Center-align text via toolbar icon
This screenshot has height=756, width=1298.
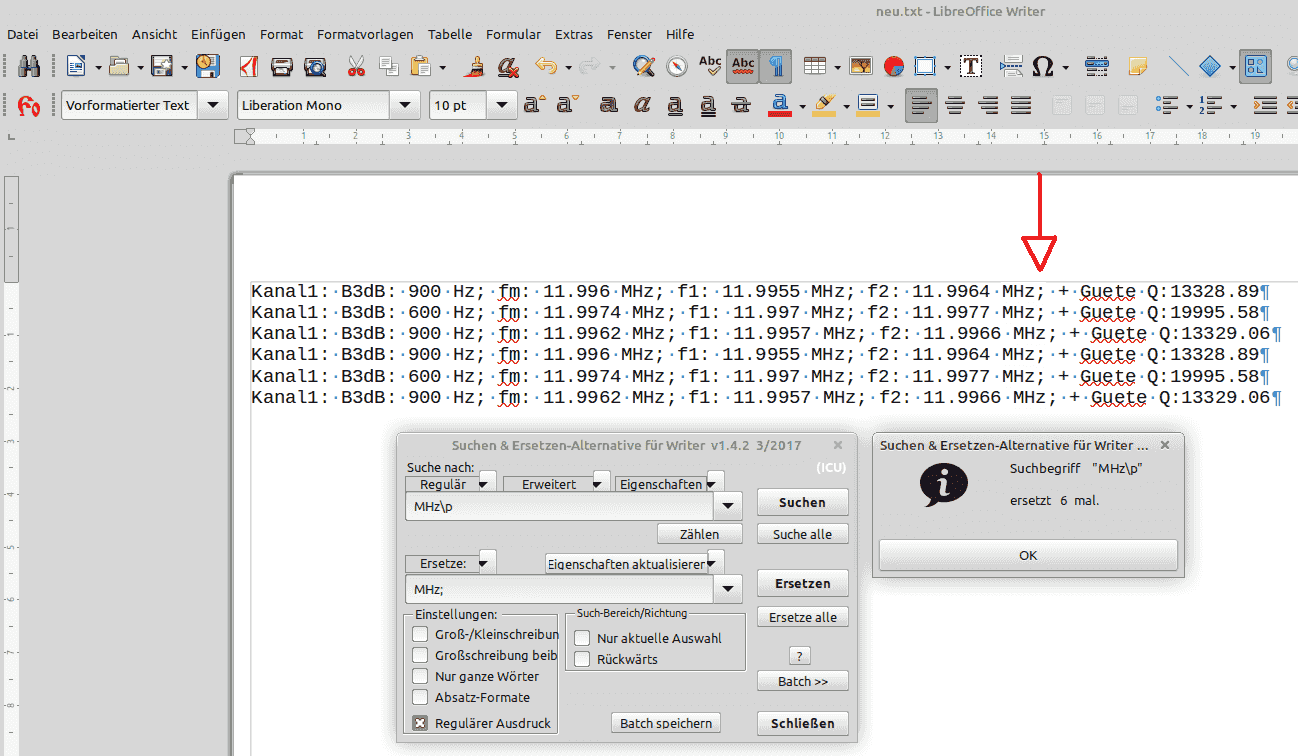(x=955, y=105)
